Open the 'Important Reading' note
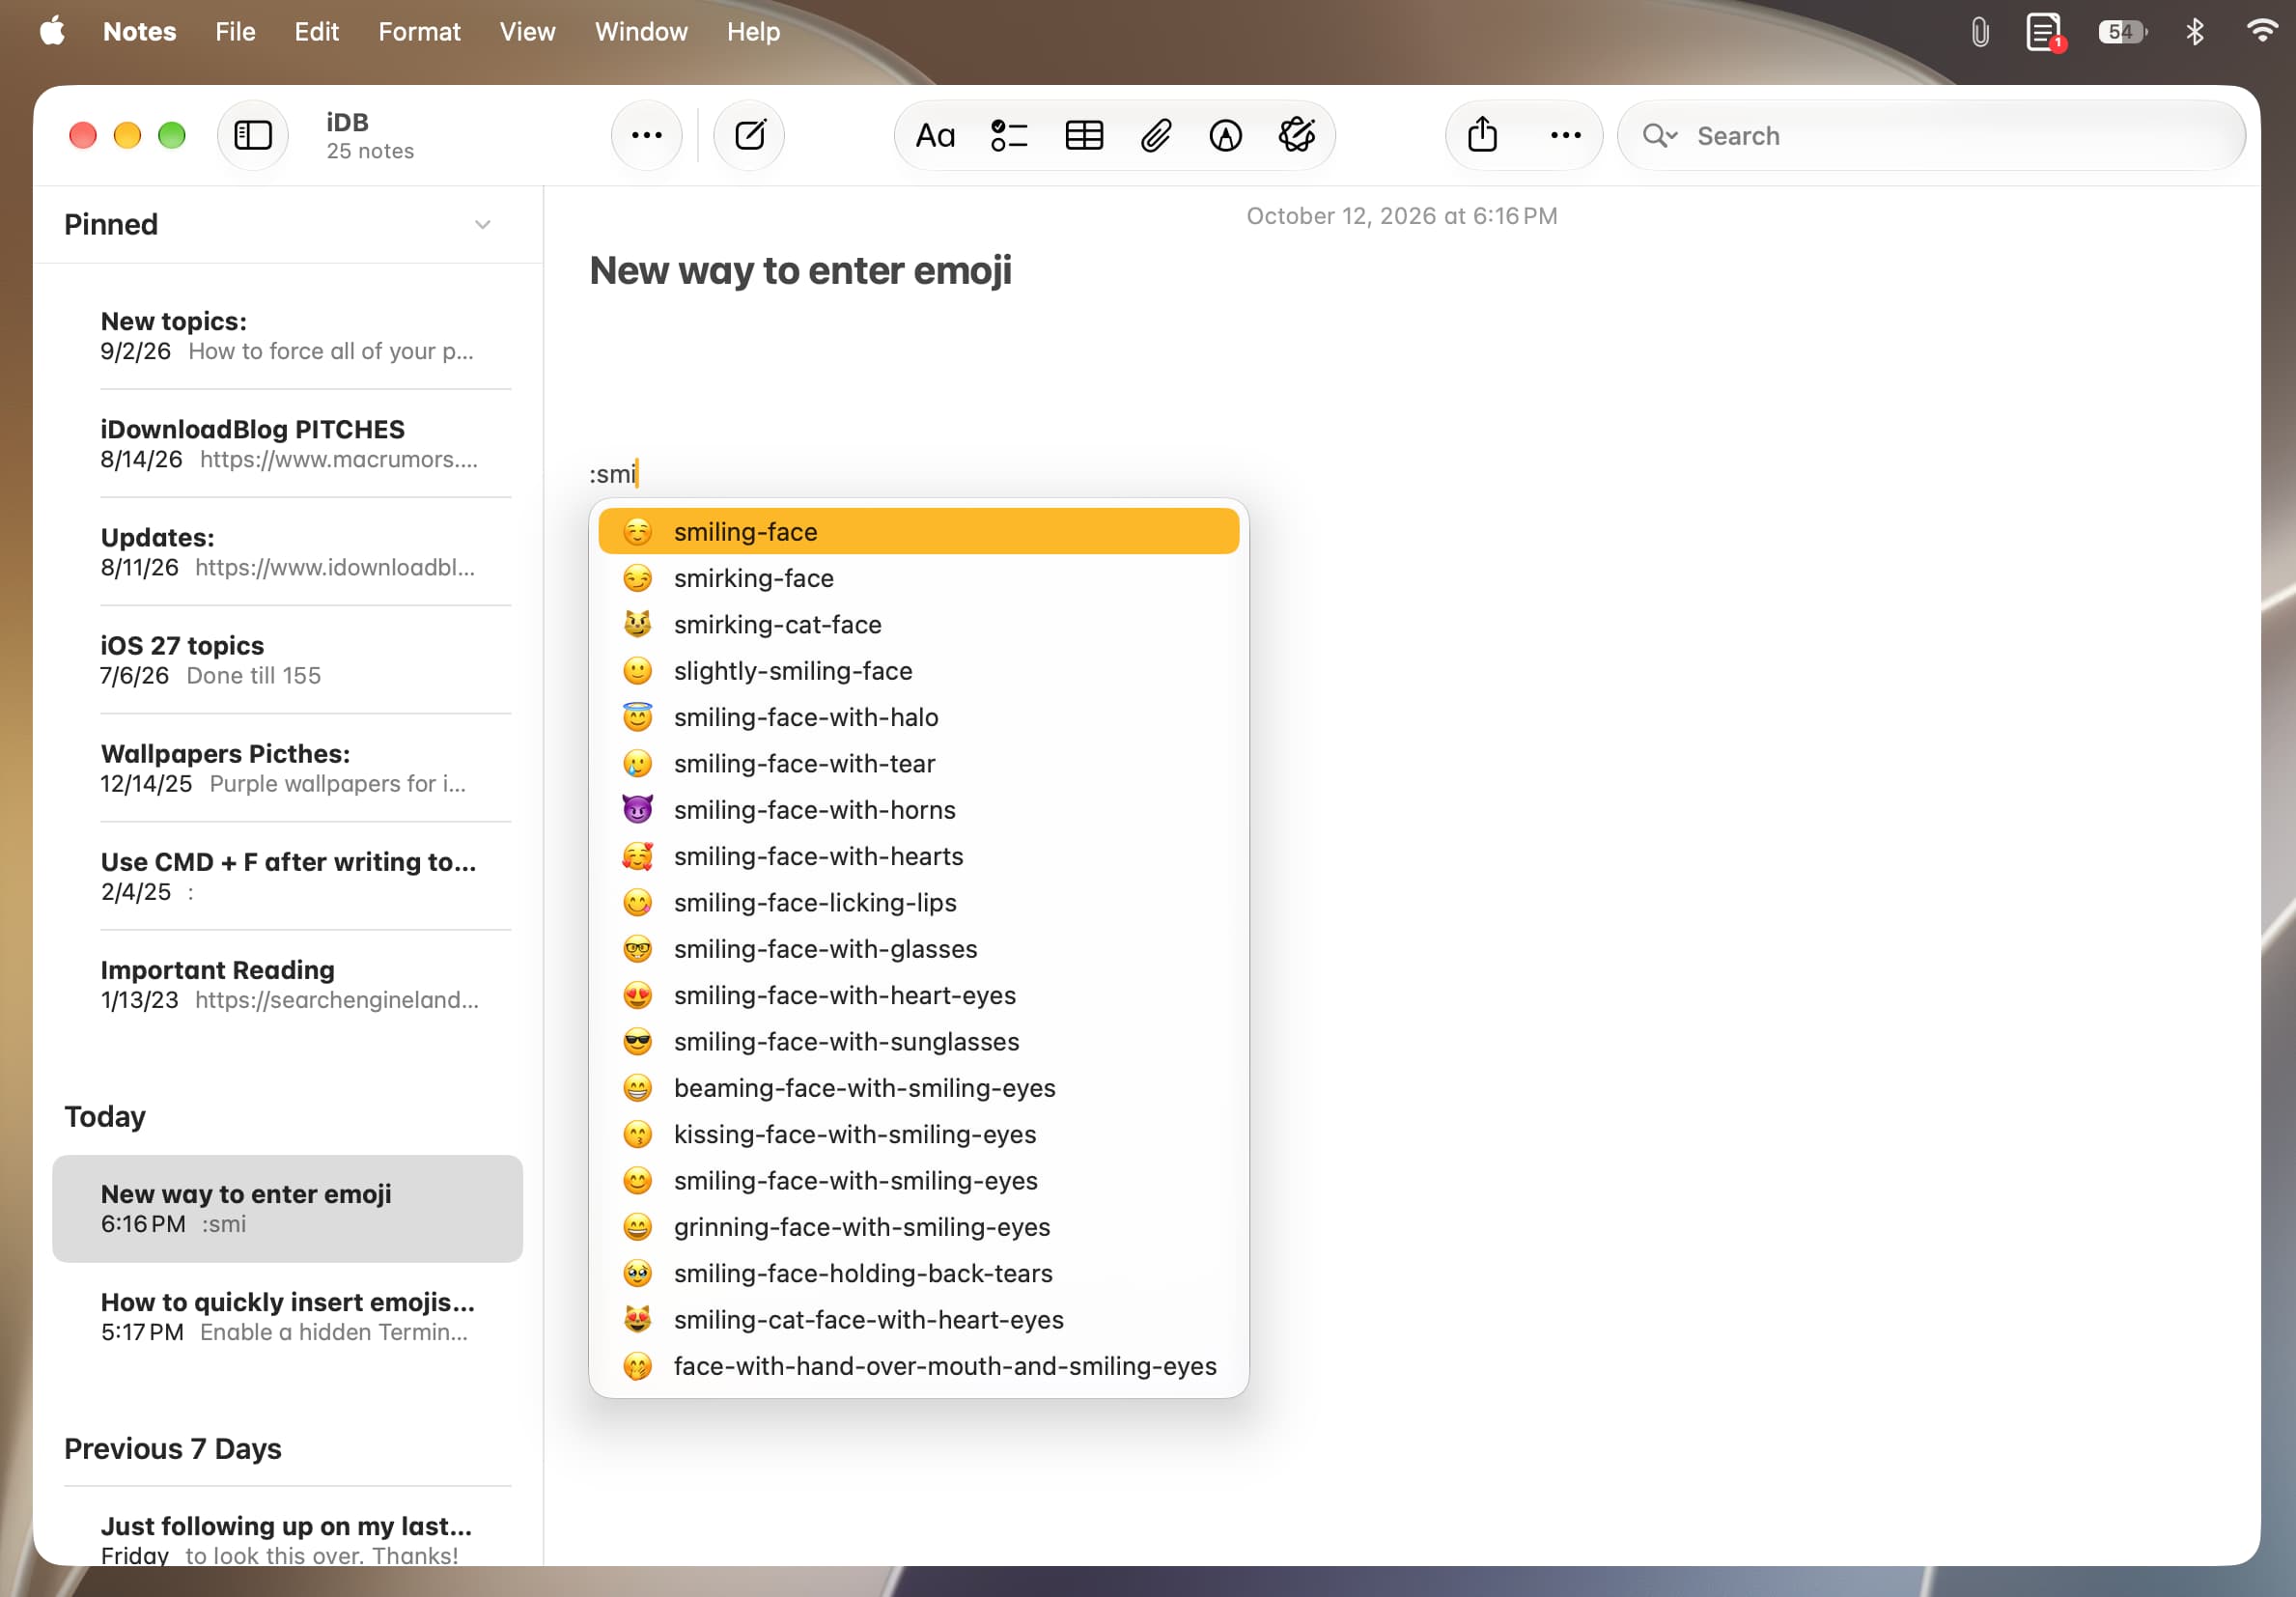 287,983
